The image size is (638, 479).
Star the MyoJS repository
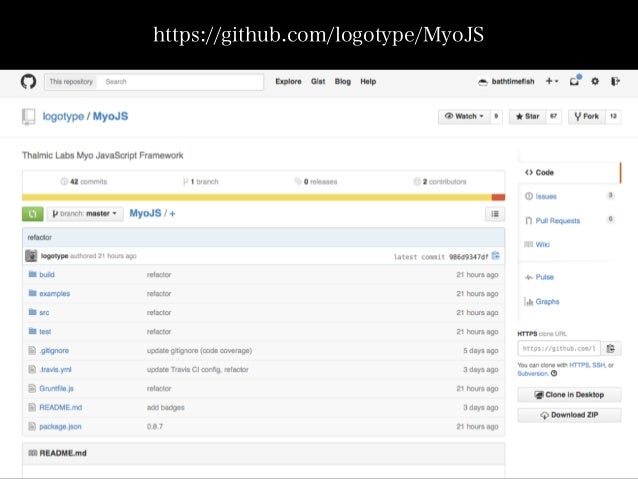pyautogui.click(x=527, y=116)
